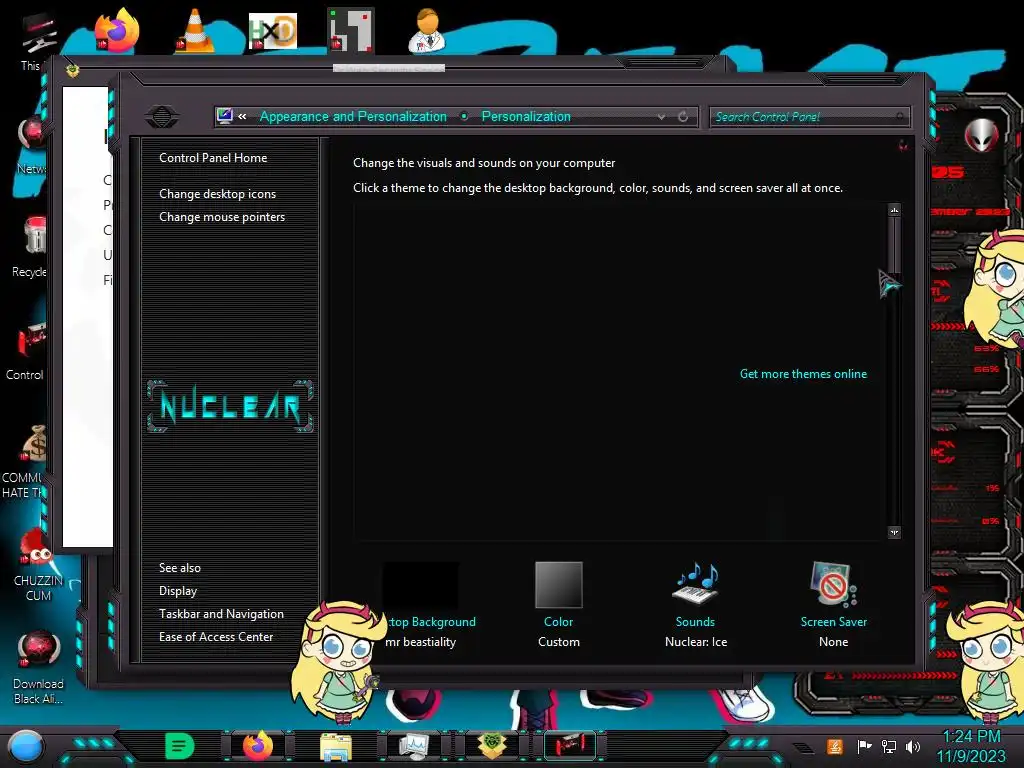1024x768 pixels.
Task: Go to Control Panel Home
Action: 213,157
